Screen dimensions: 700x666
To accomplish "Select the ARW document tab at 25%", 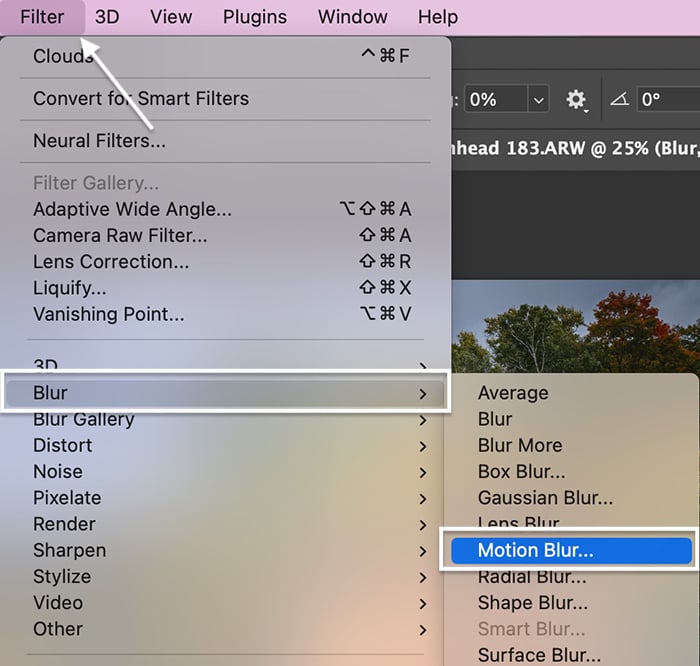I will [575, 148].
